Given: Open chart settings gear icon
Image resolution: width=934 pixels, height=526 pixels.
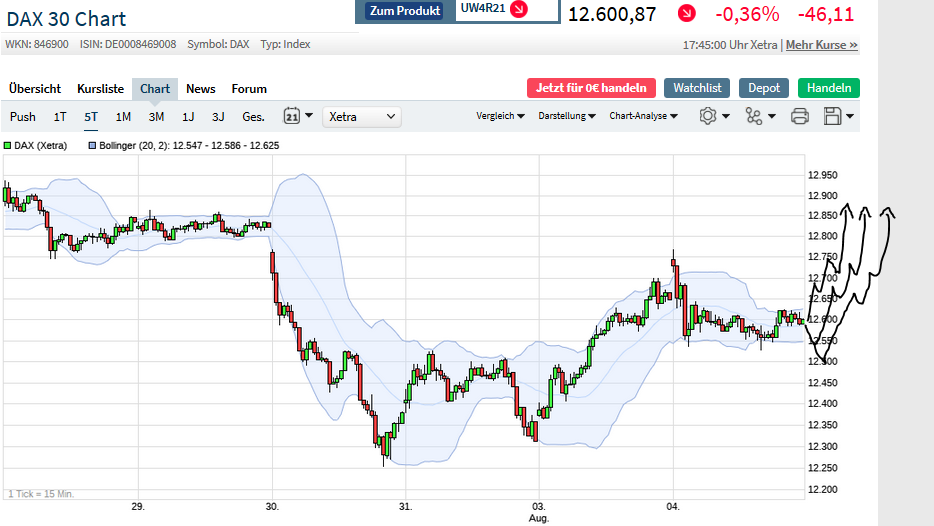Looking at the screenshot, I should click(x=708, y=116).
